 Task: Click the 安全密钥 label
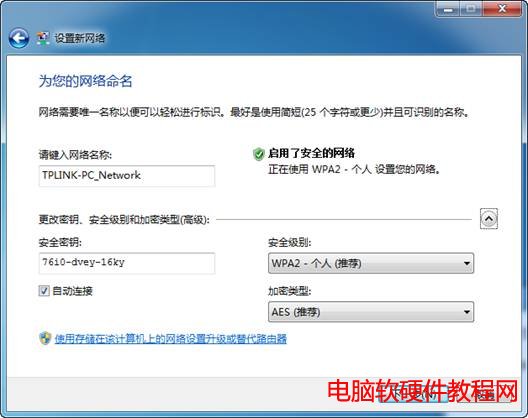[60, 242]
